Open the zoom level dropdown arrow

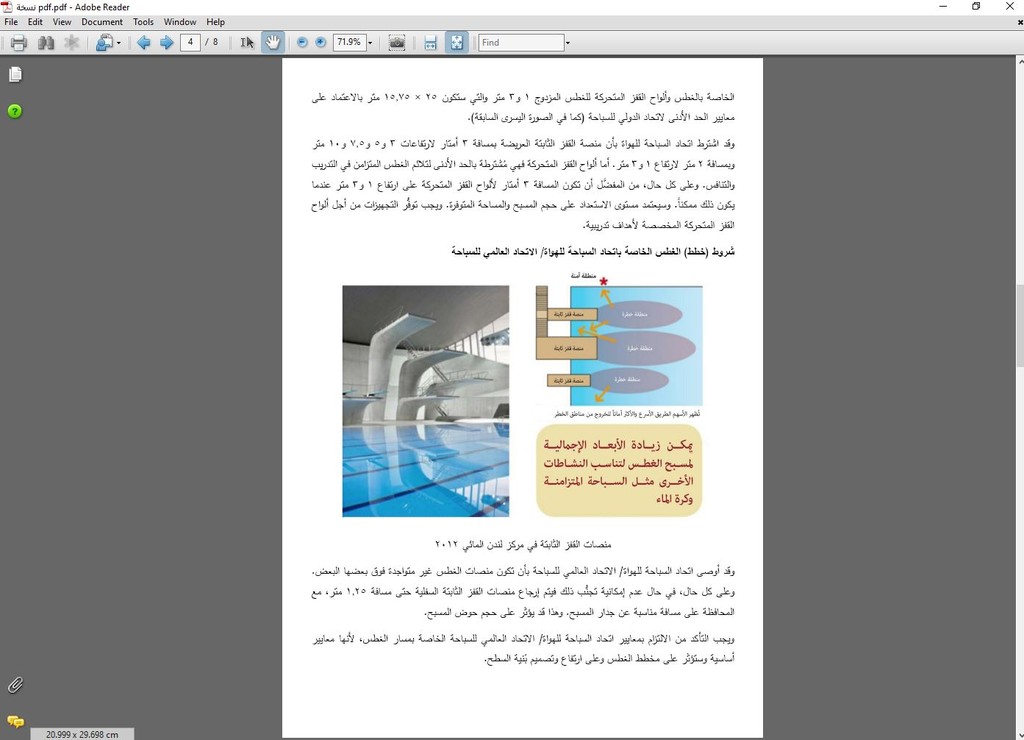pos(370,43)
